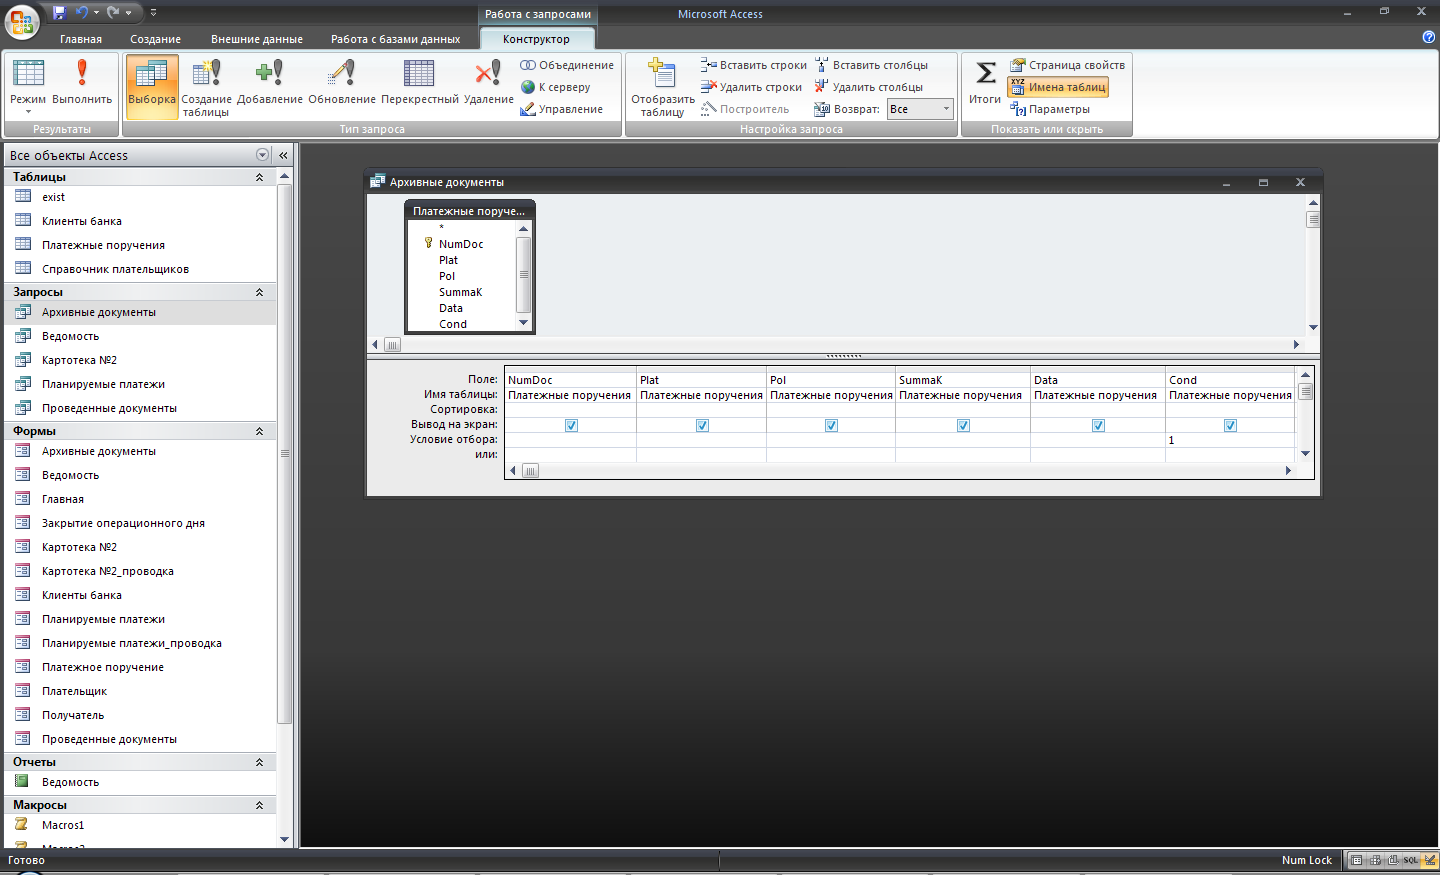Click Вставить столбцы in query setup
The width and height of the screenshot is (1440, 875).
coord(871,65)
